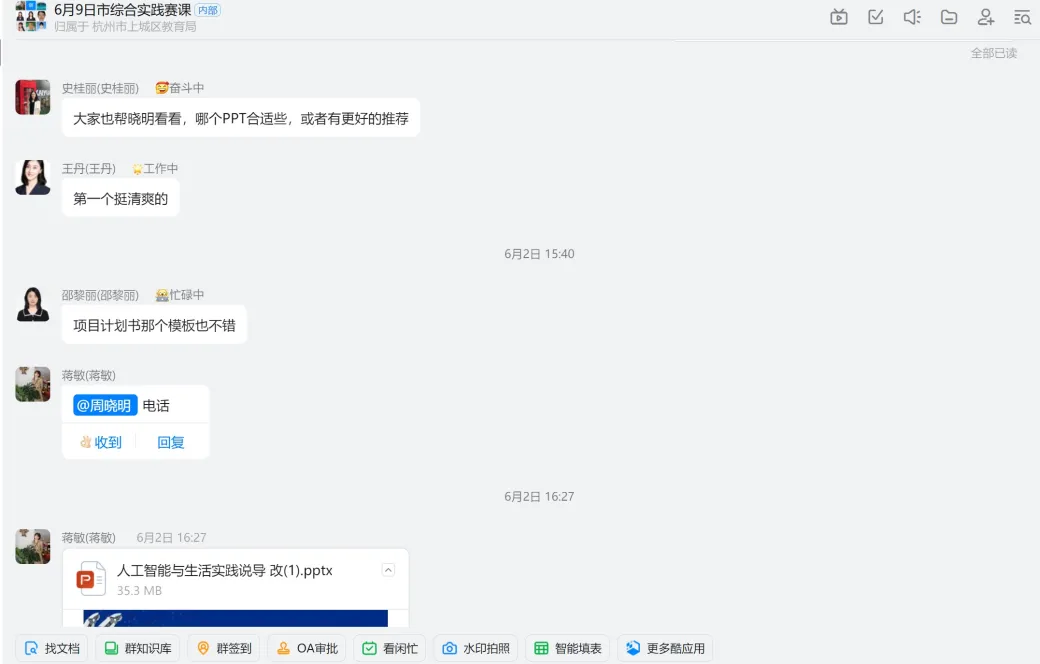Click the 收到 quick reply button
1040x664 pixels.
tap(101, 442)
